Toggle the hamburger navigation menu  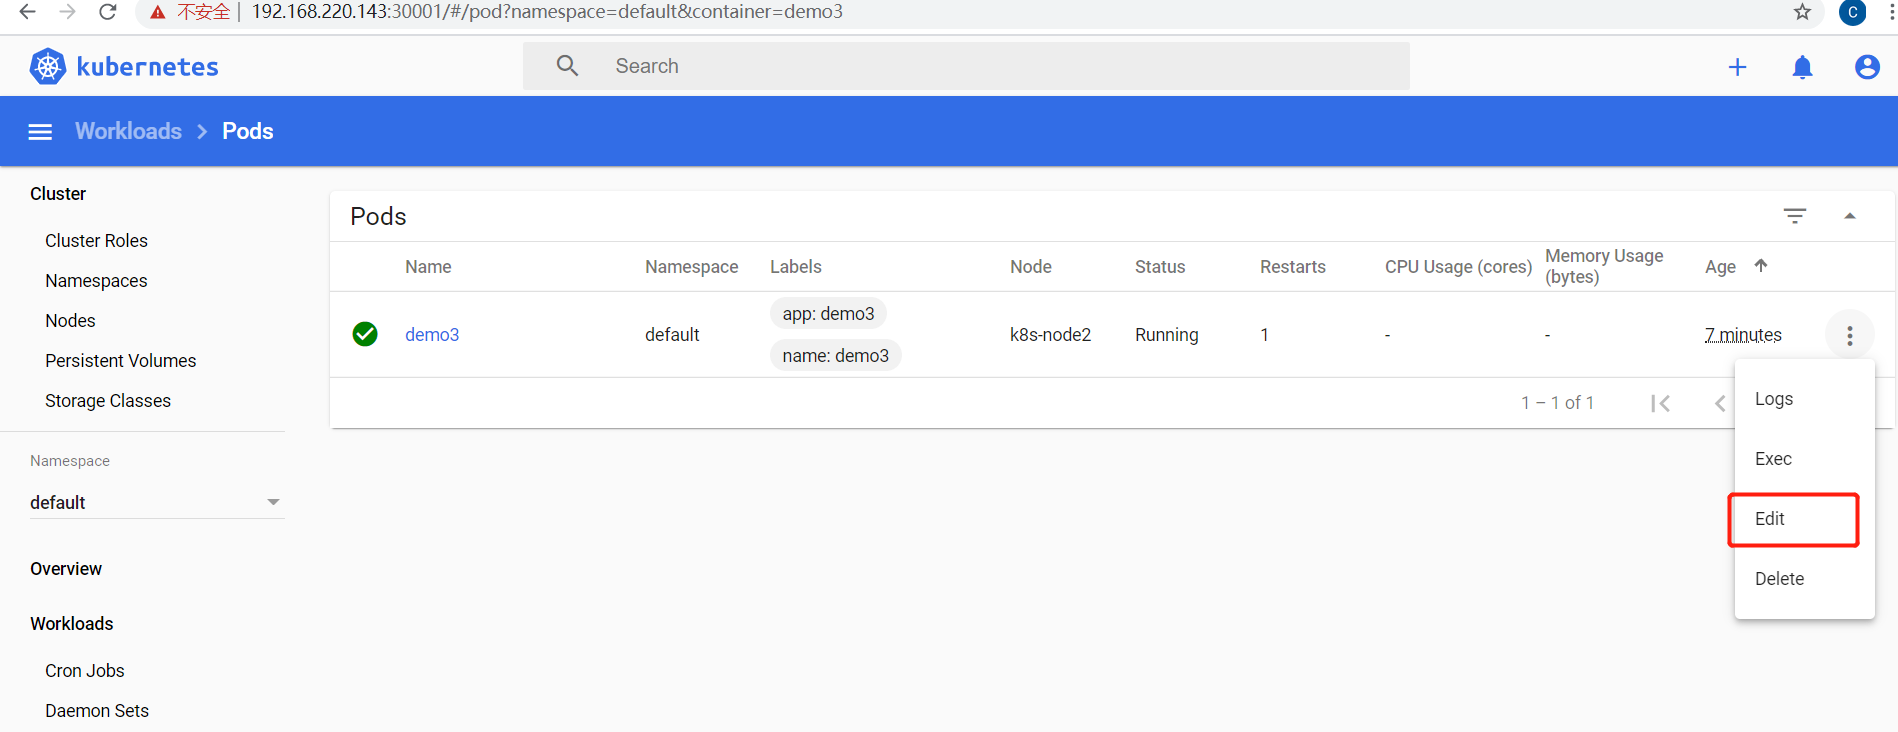[x=40, y=132]
